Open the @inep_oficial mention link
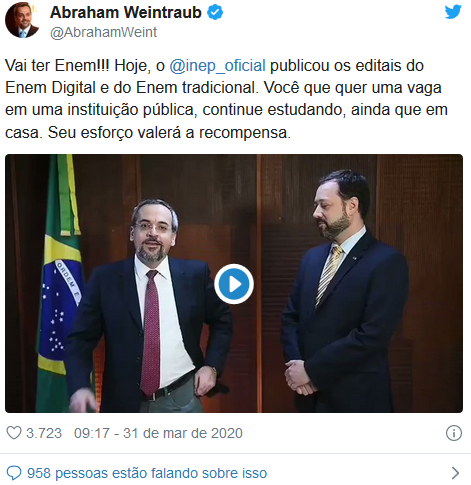The height and width of the screenshot is (485, 471). [218, 65]
